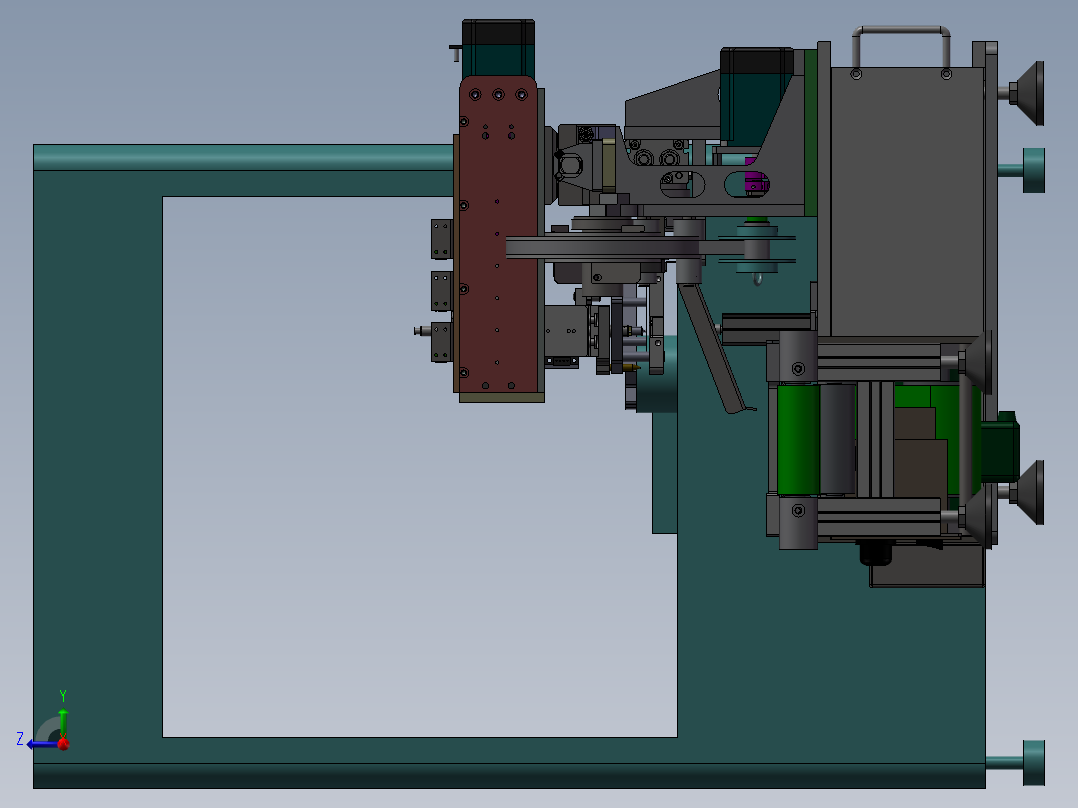Select the dark gray roller beside green roller
Screen dimensions: 1078x808
point(837,439)
